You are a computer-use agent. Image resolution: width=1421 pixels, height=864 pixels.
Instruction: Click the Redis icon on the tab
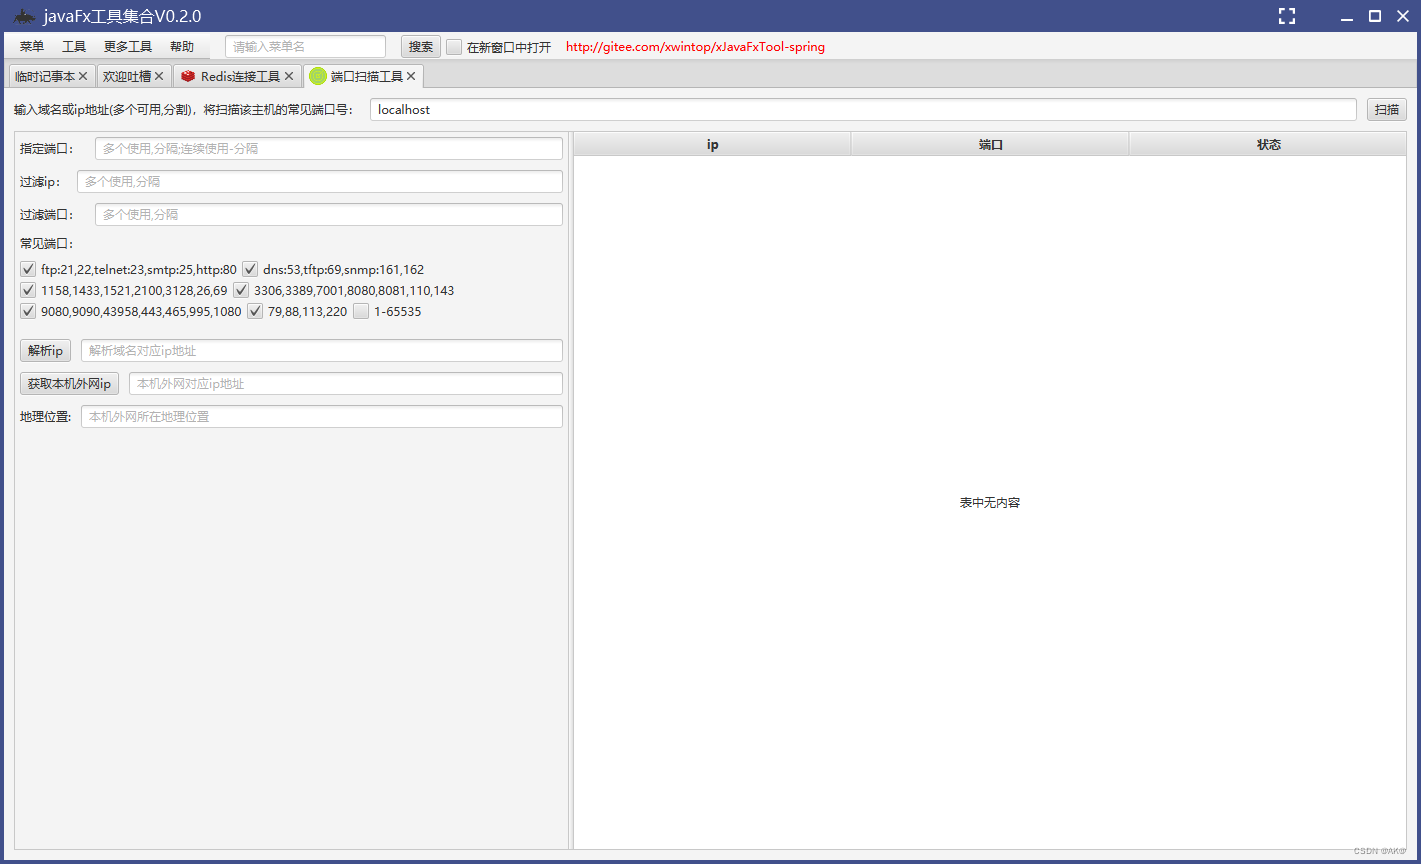(x=188, y=76)
